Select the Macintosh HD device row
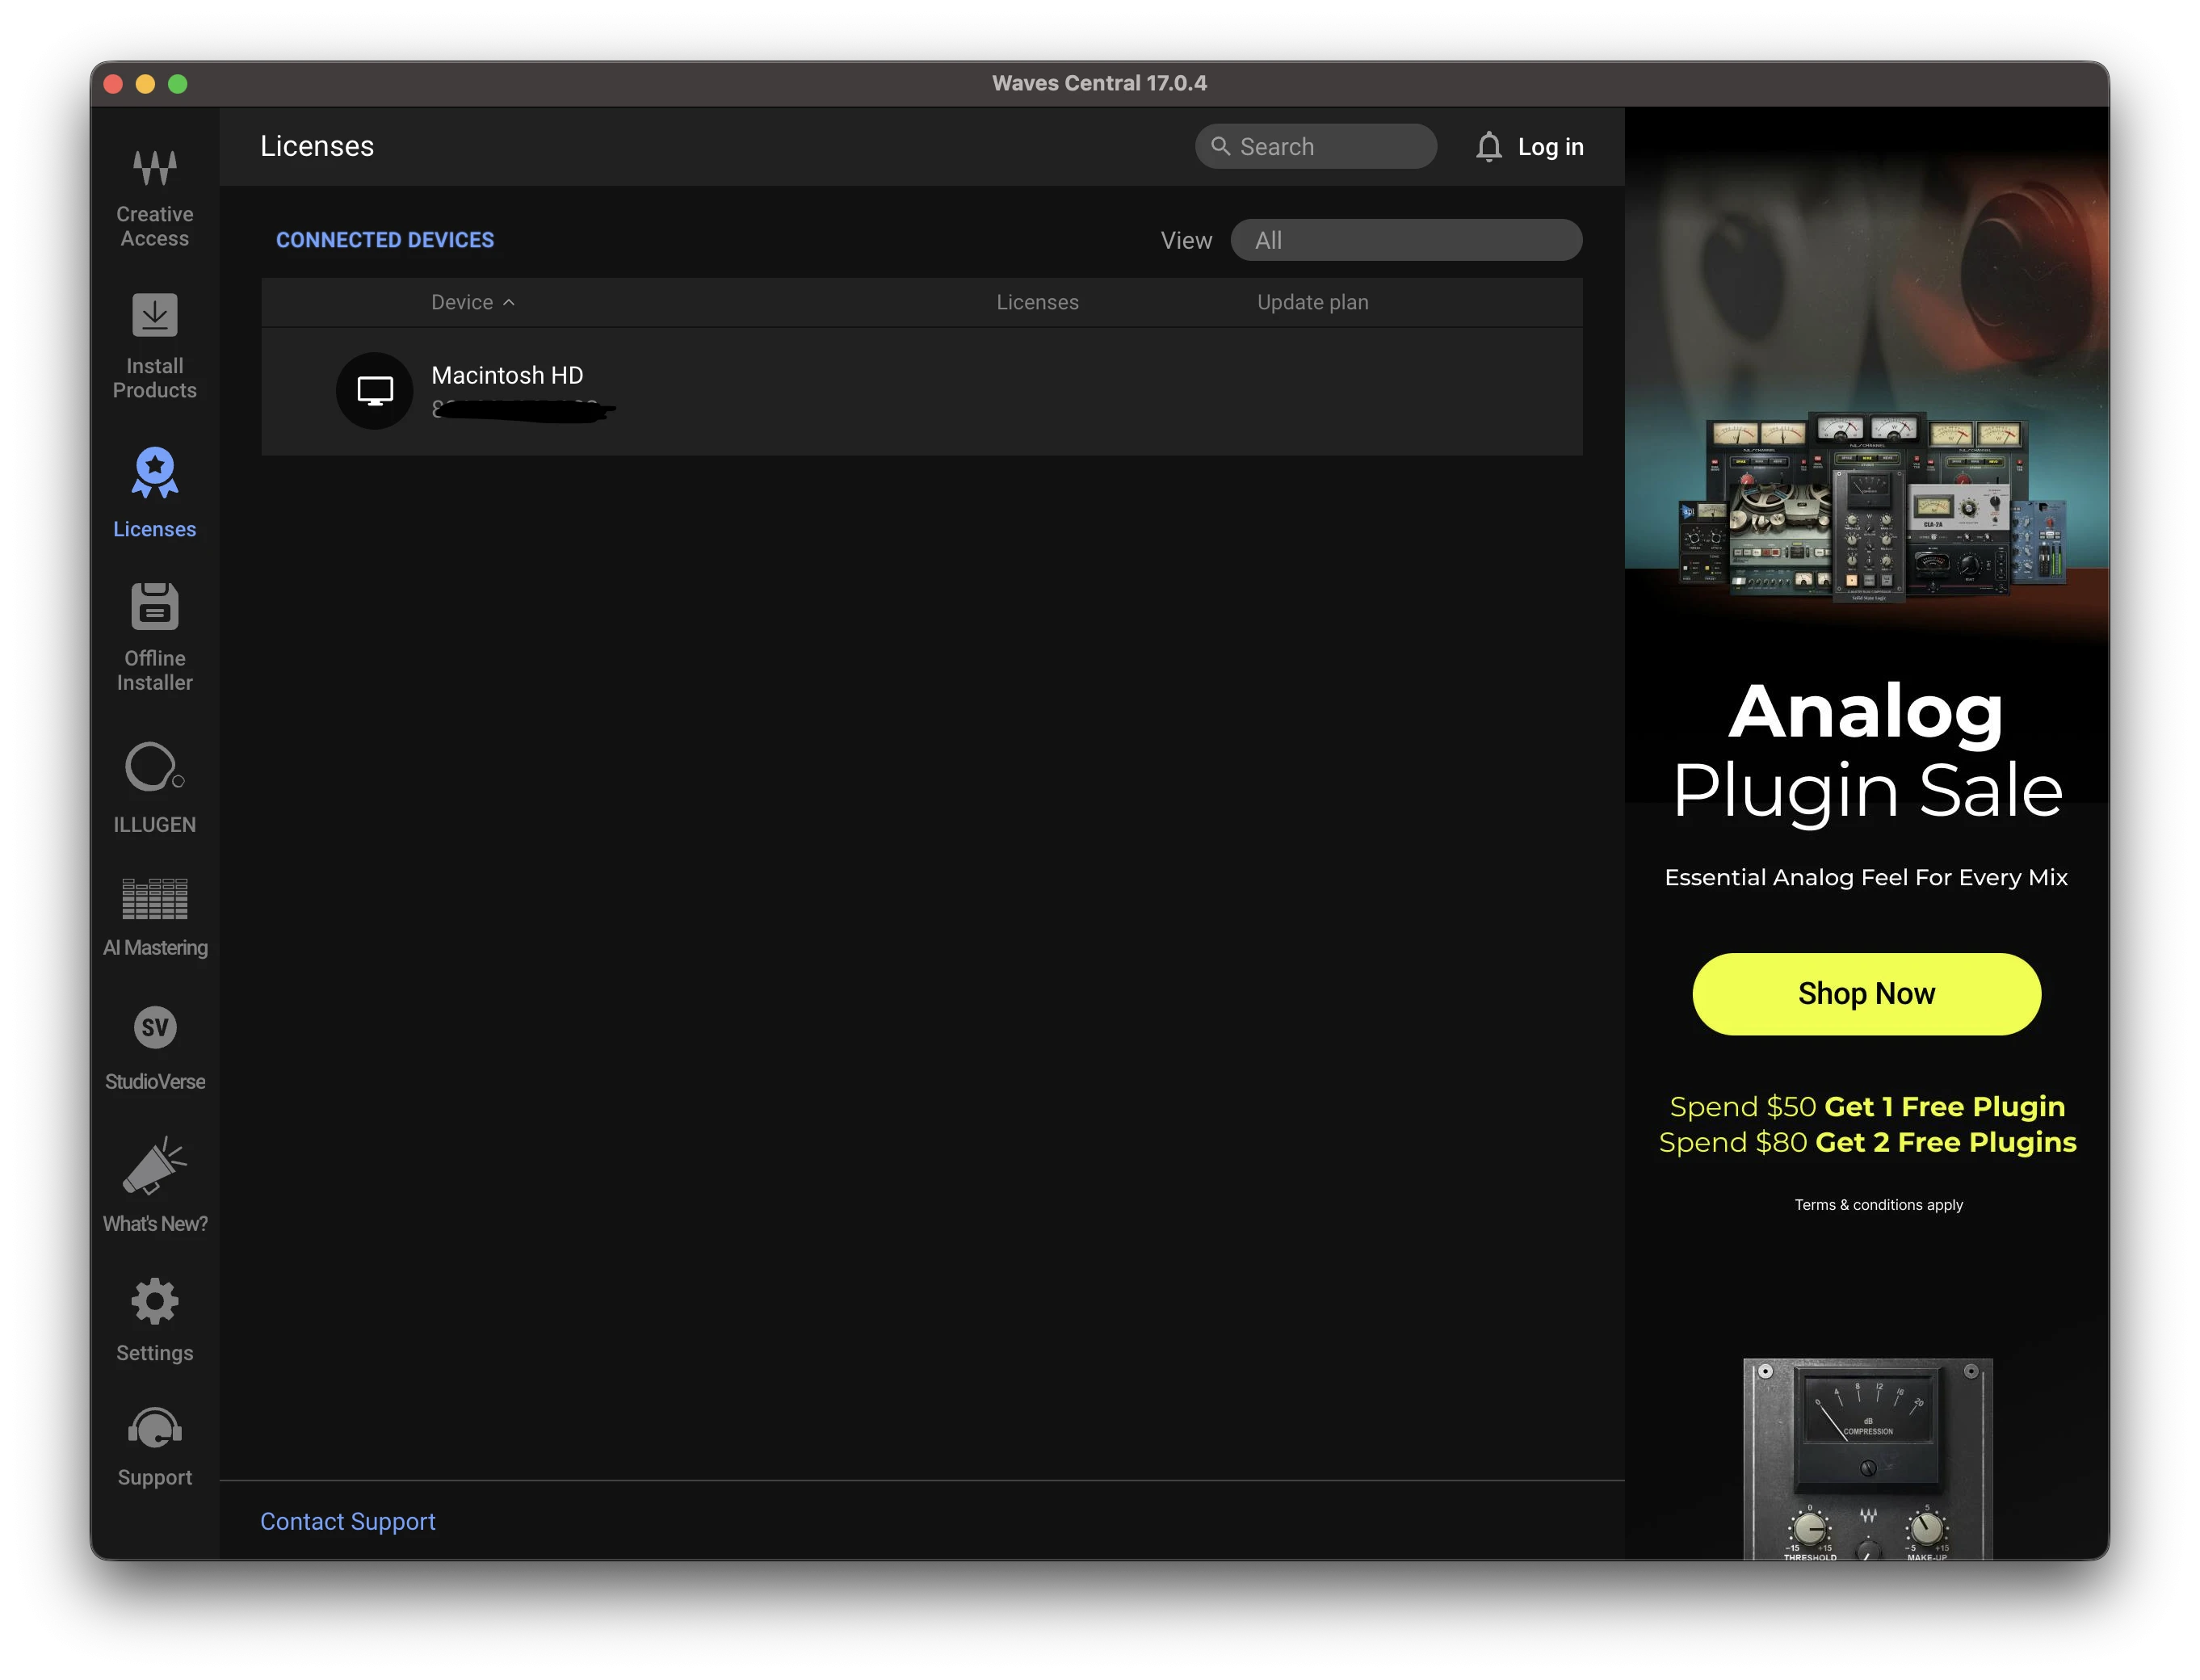 (921, 391)
